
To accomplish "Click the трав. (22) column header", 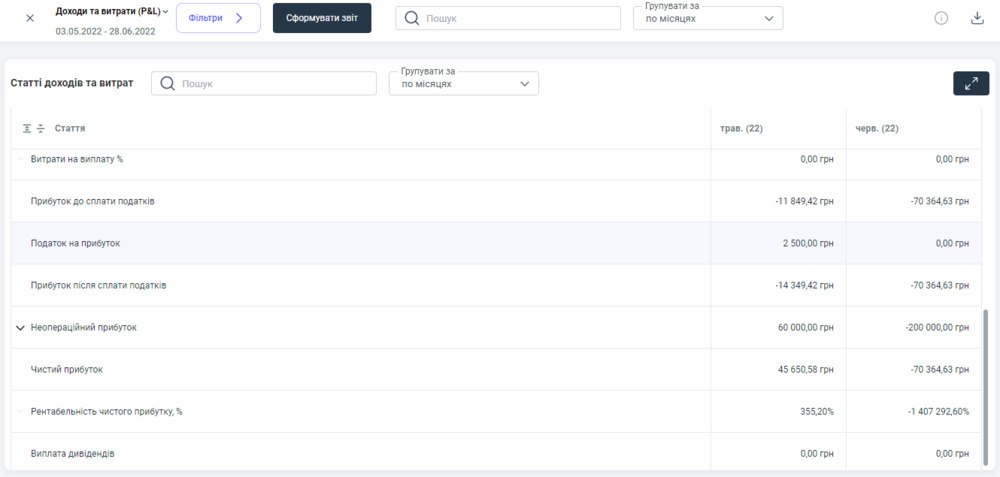I will point(741,129).
